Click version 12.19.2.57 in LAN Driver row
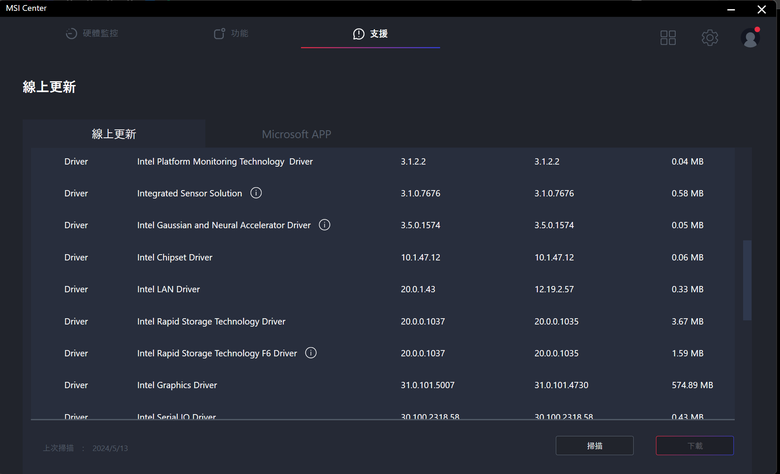Screen dimensions: 780x474 tap(554, 289)
